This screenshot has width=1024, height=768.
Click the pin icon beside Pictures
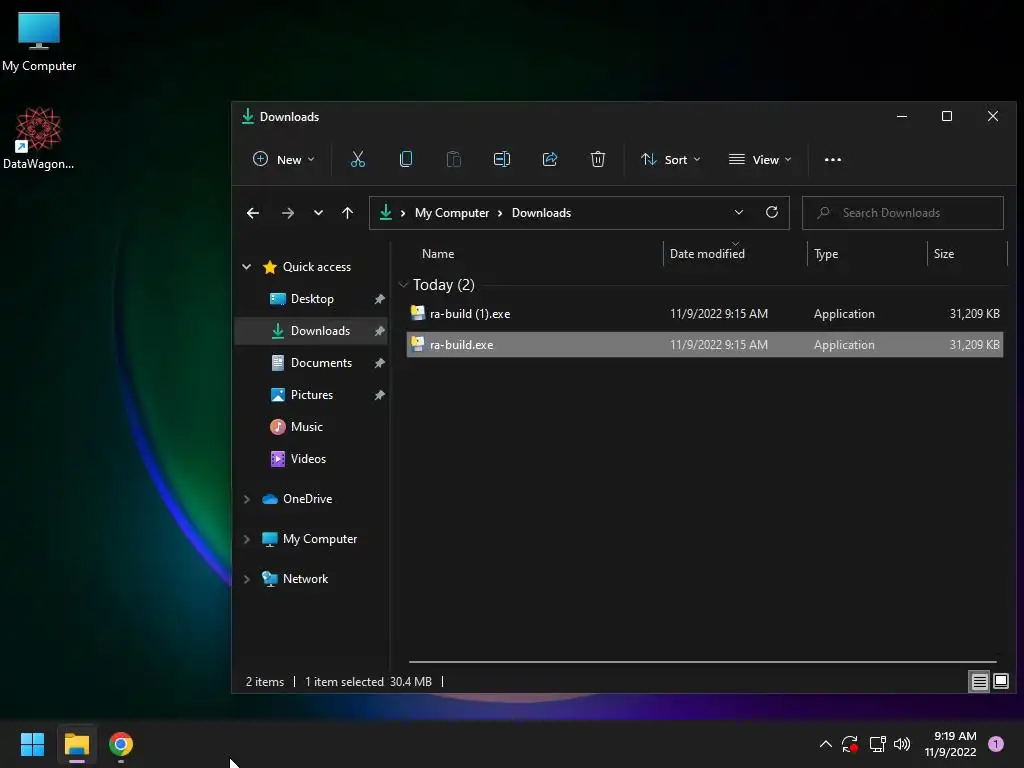[379, 395]
